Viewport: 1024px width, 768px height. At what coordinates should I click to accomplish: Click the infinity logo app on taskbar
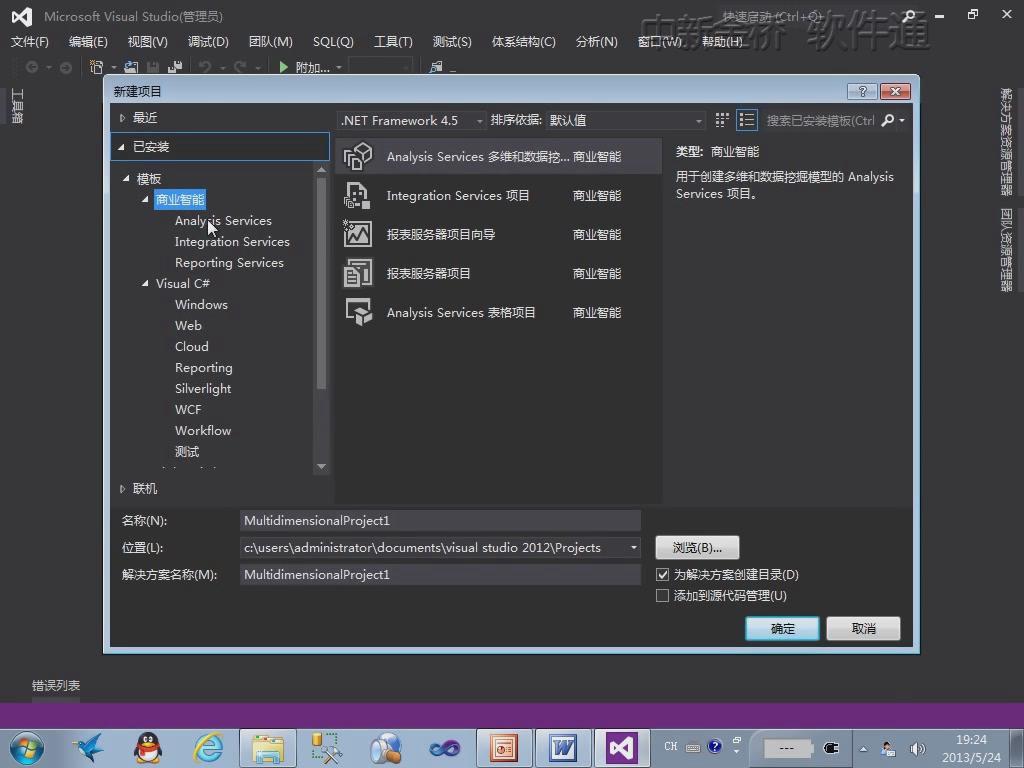point(445,748)
